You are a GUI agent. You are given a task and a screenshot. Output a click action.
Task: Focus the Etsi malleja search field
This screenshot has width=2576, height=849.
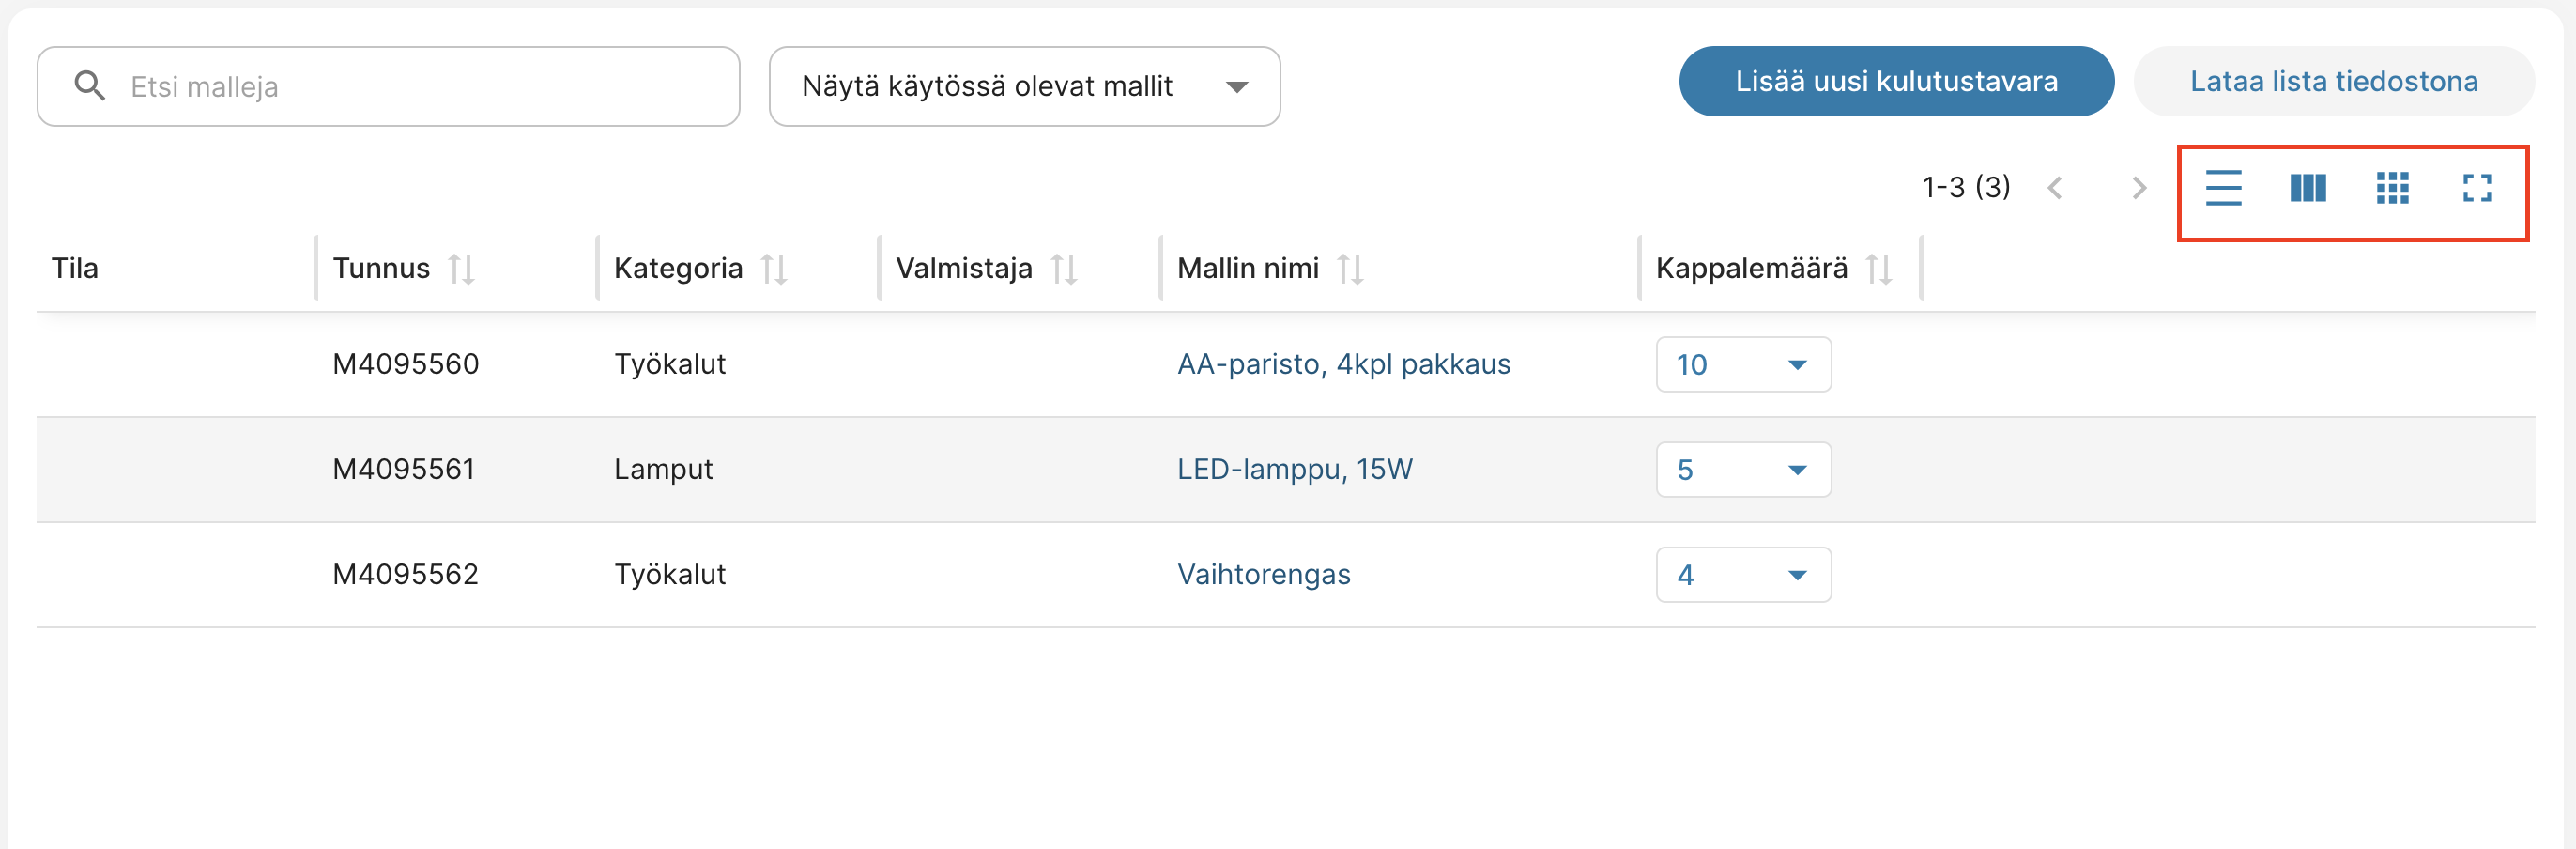[420, 87]
